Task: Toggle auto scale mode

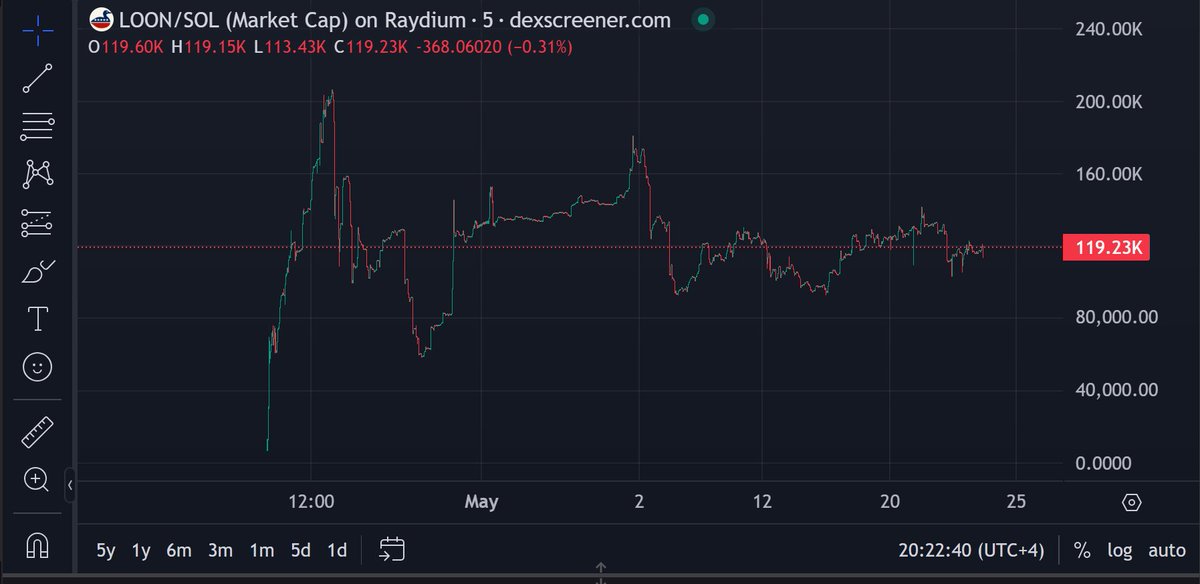Action: 1166,549
